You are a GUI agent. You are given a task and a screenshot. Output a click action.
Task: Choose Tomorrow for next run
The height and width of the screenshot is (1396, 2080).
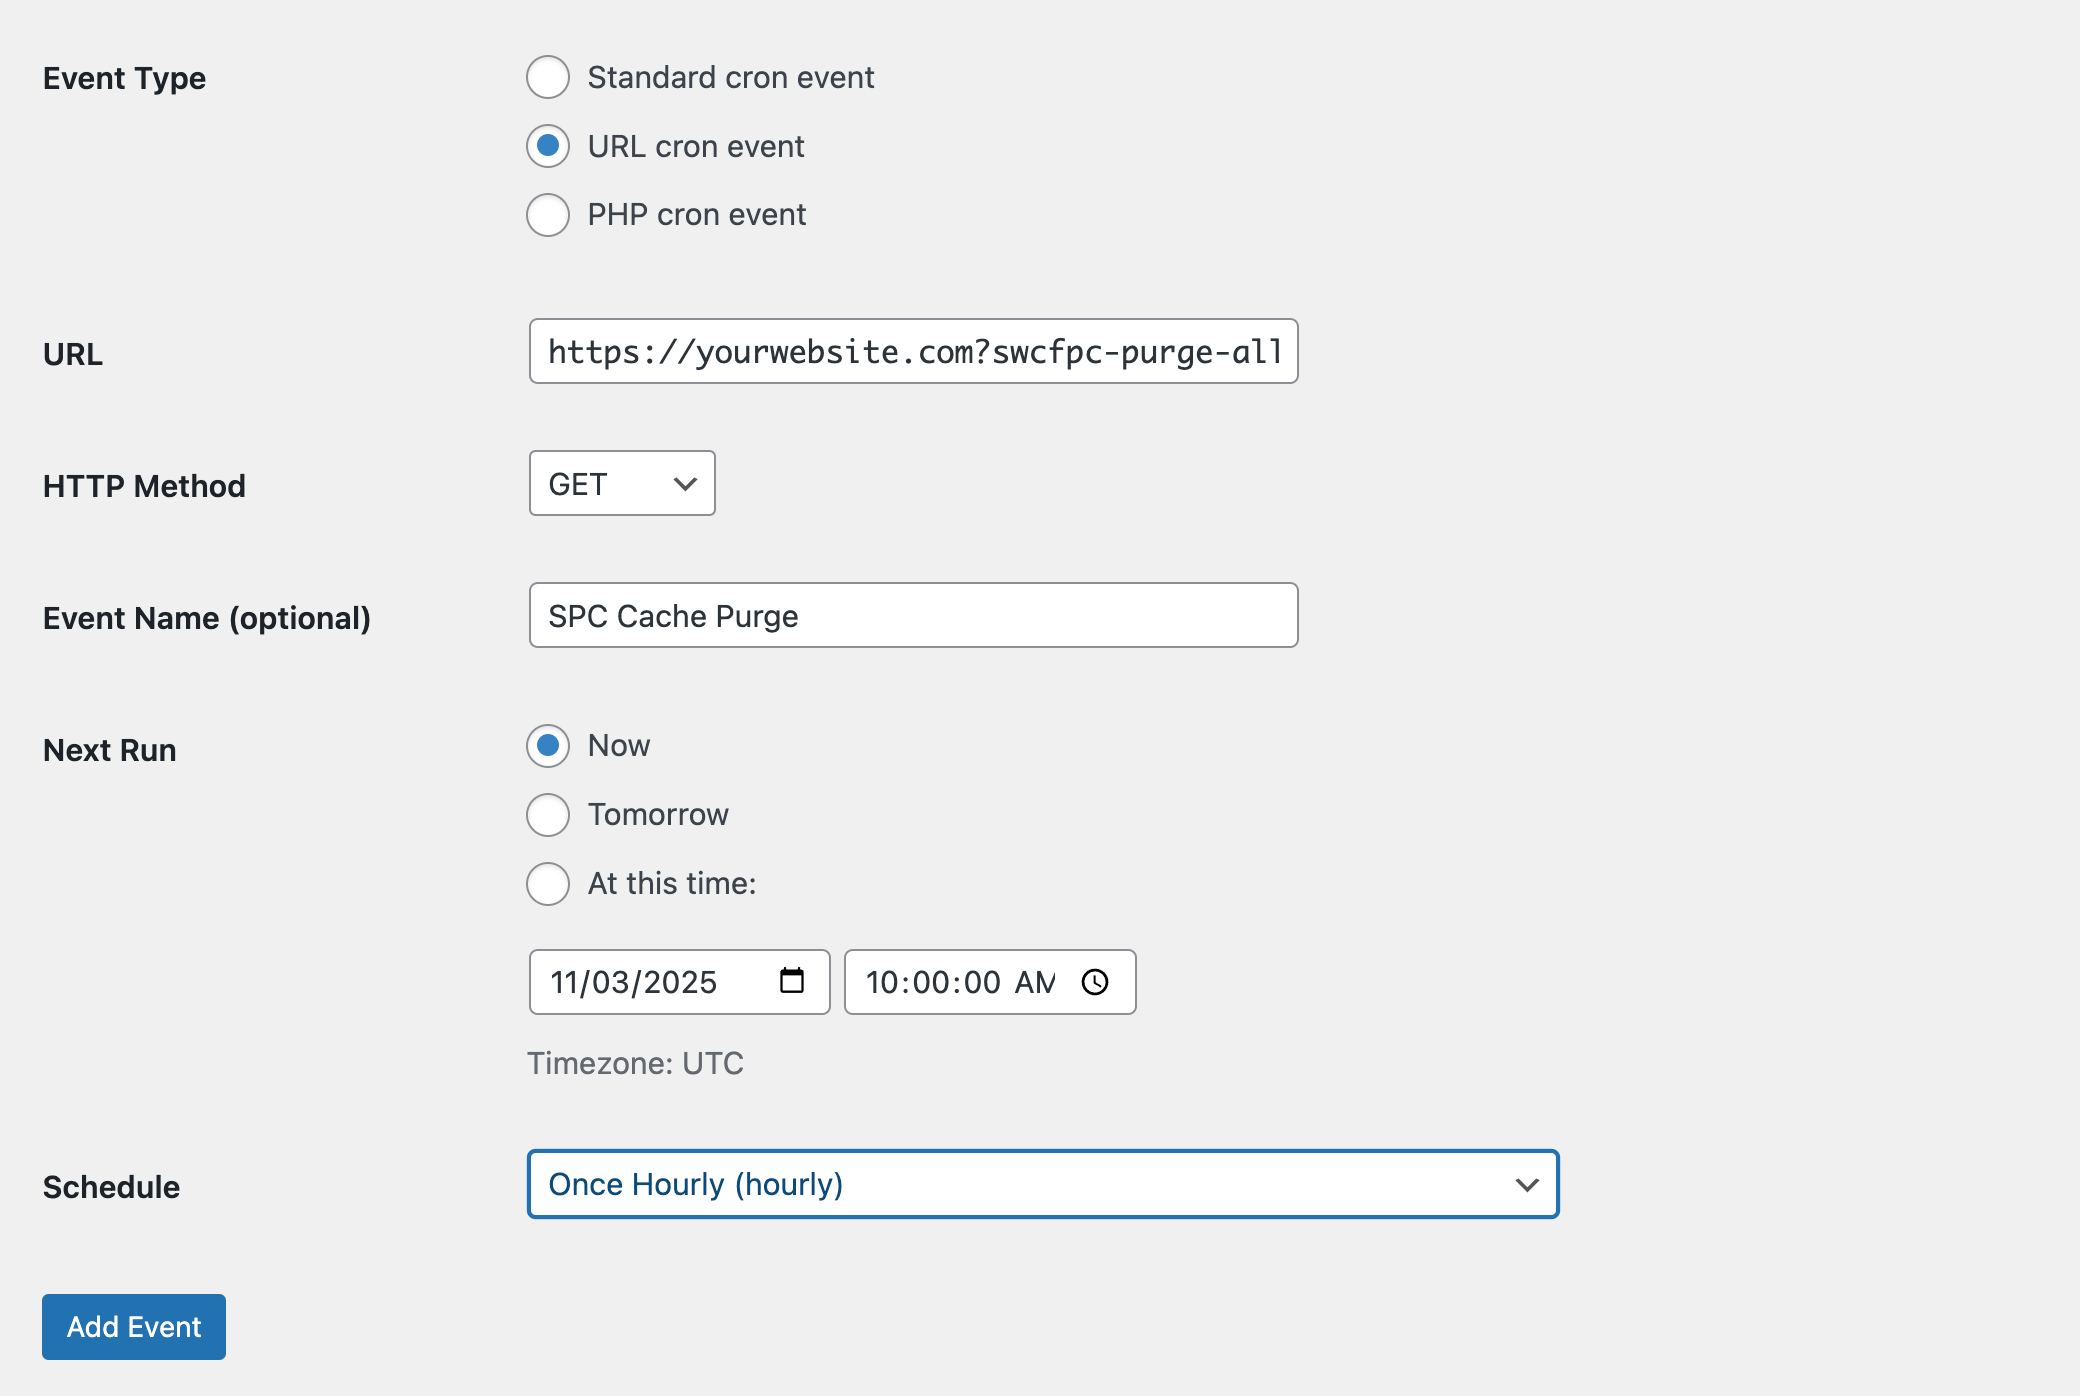[x=548, y=815]
